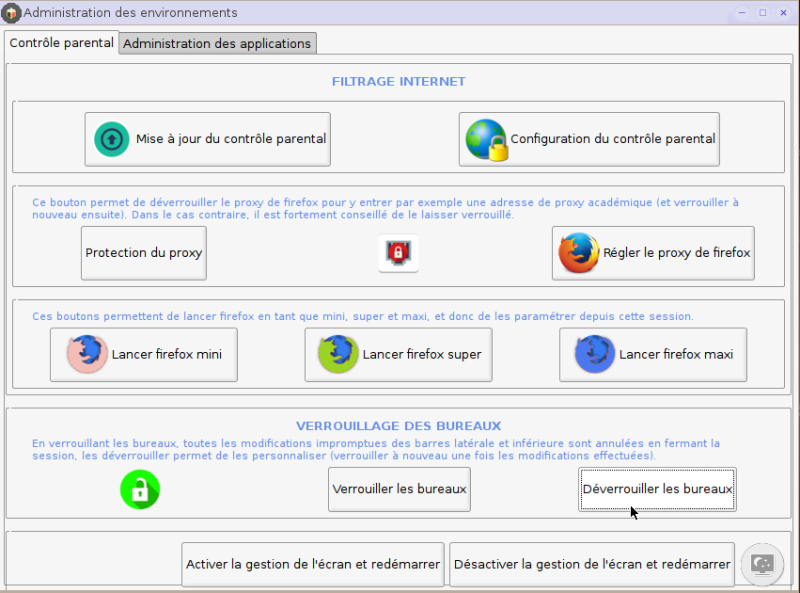Screen dimensions: 800x593
Task: Switch to the Contrôle parental tab
Action: pyautogui.click(x=62, y=43)
